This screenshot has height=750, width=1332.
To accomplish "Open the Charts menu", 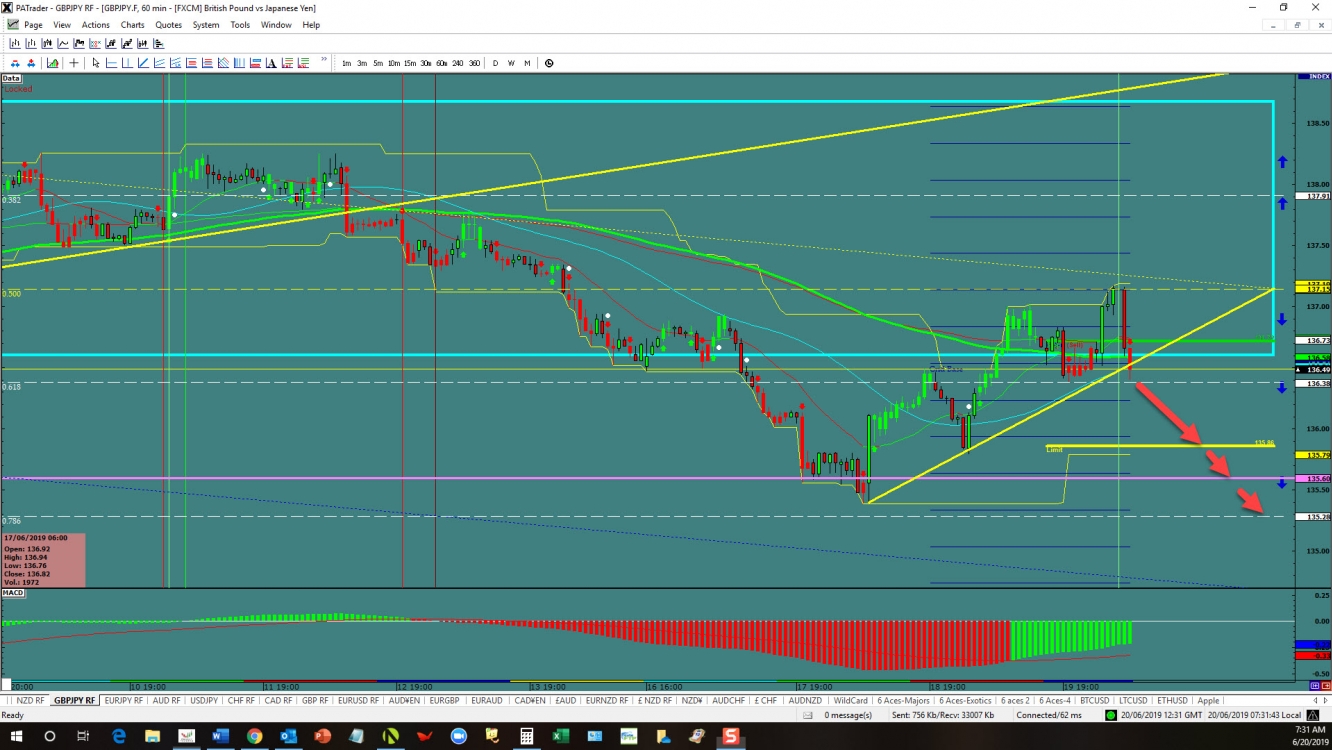I will (132, 25).
